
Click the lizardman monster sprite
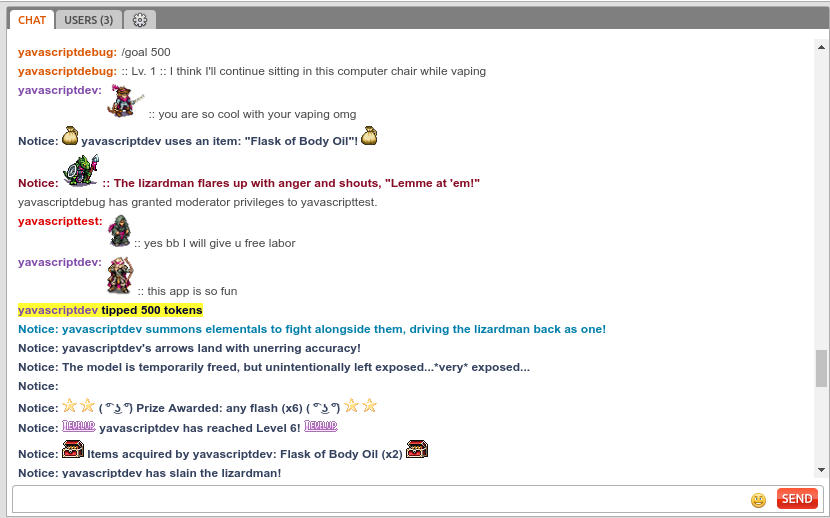tap(80, 171)
